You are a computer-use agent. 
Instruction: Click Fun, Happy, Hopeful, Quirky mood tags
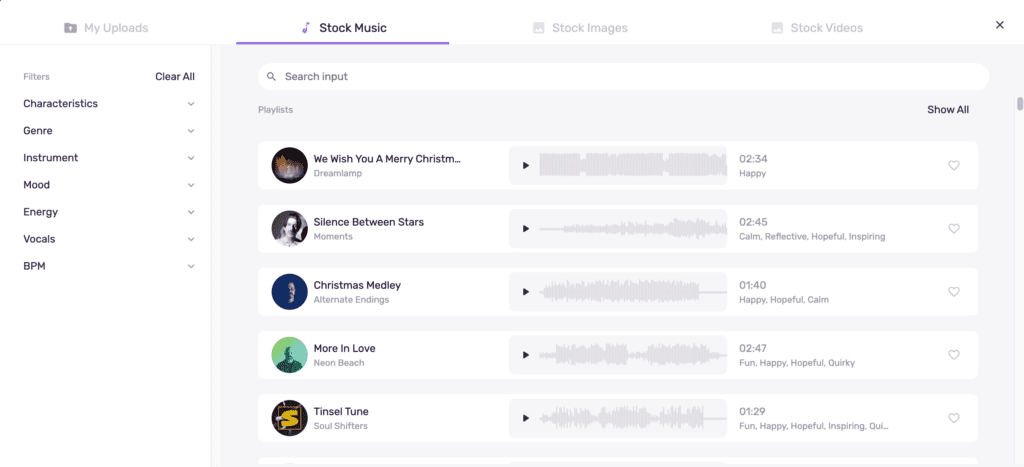point(797,363)
